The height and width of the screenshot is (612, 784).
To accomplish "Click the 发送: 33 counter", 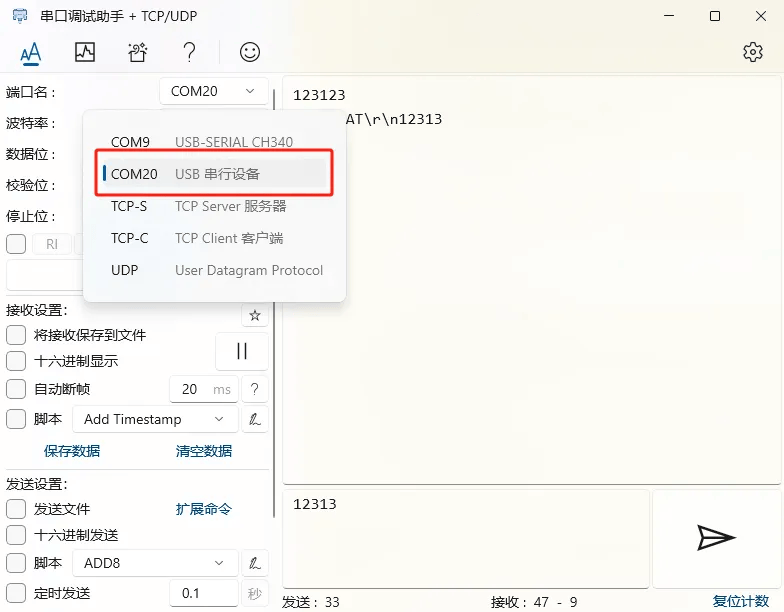I will 310,602.
